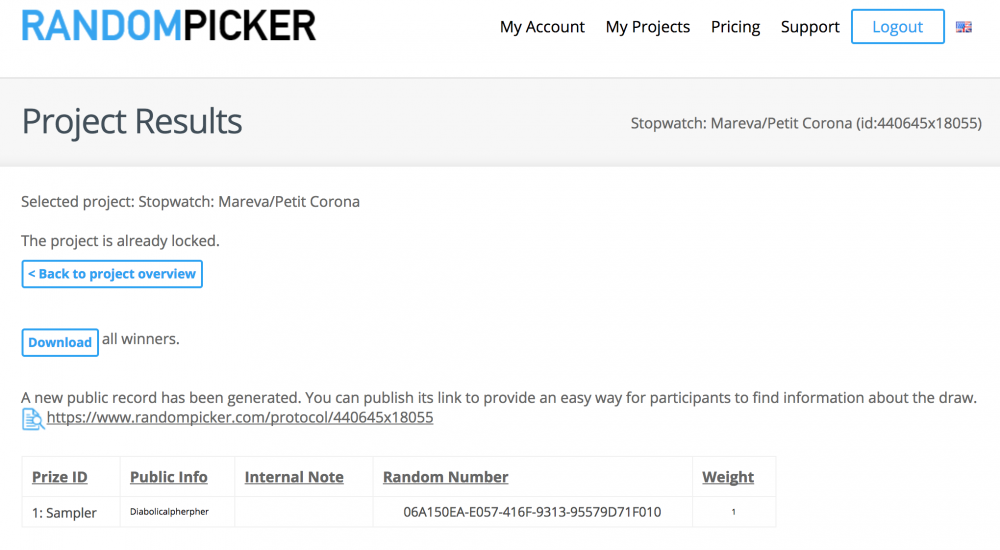
Task: Sort table by Public Info column
Action: click(169, 477)
